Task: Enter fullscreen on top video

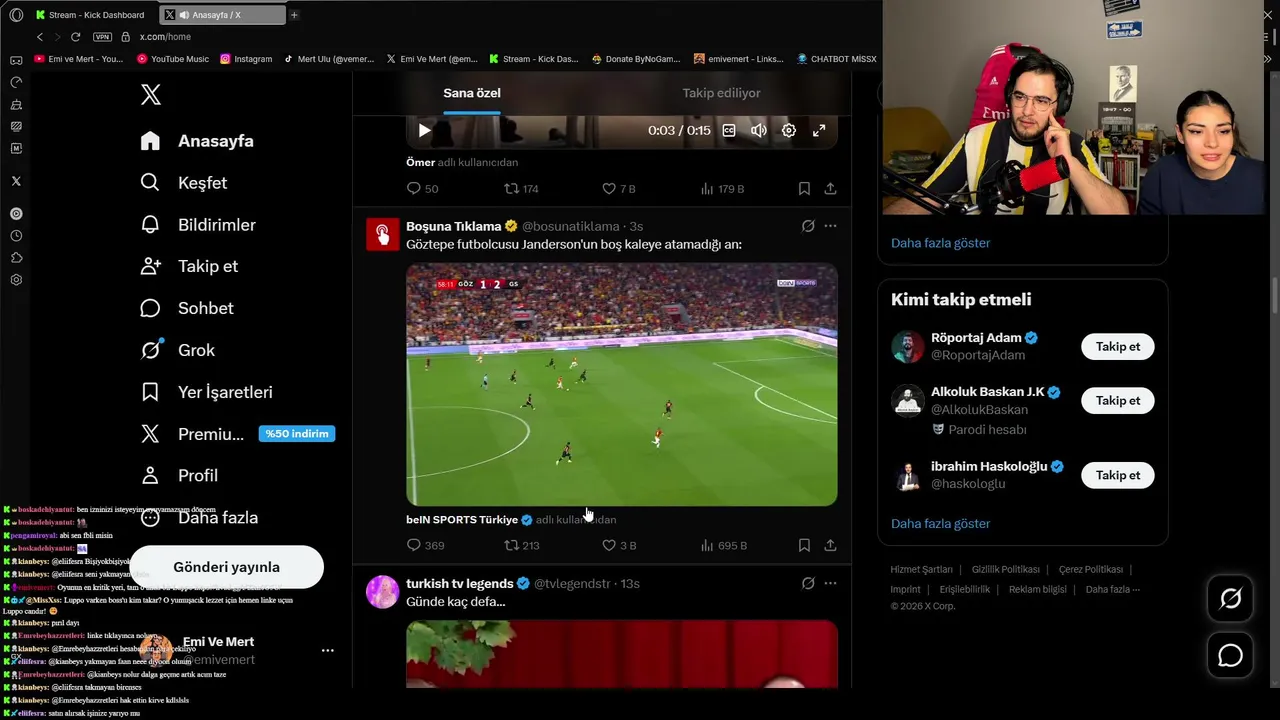Action: click(819, 130)
